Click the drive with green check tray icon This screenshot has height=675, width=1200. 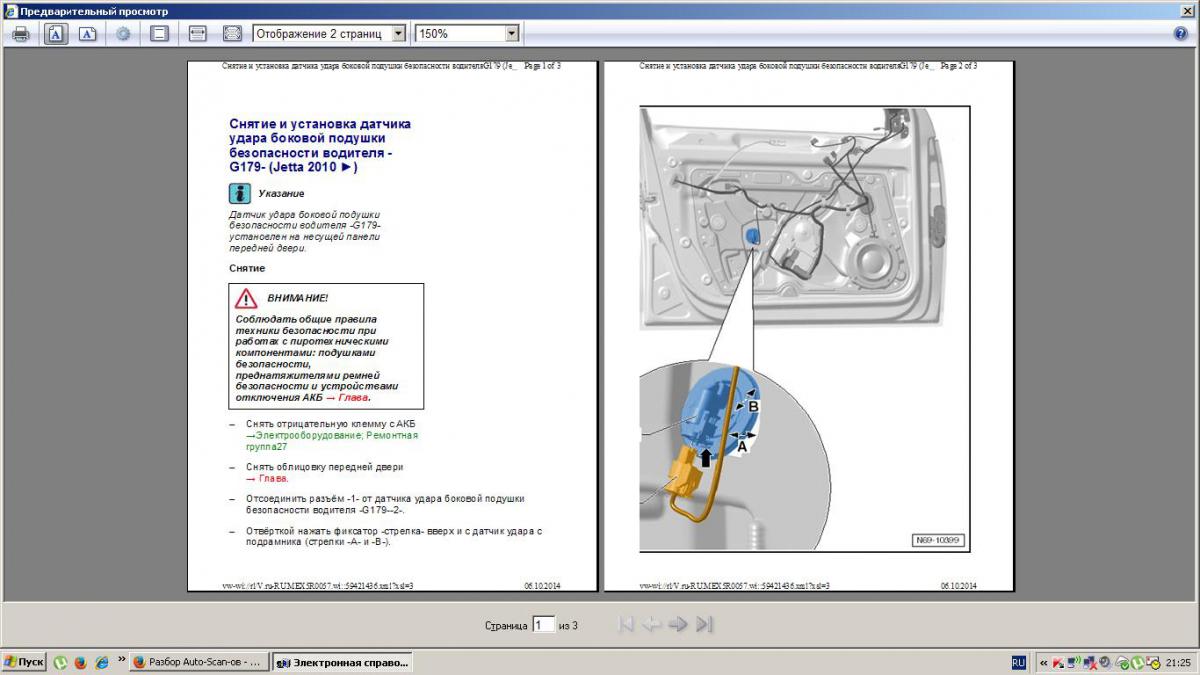tap(1121, 662)
